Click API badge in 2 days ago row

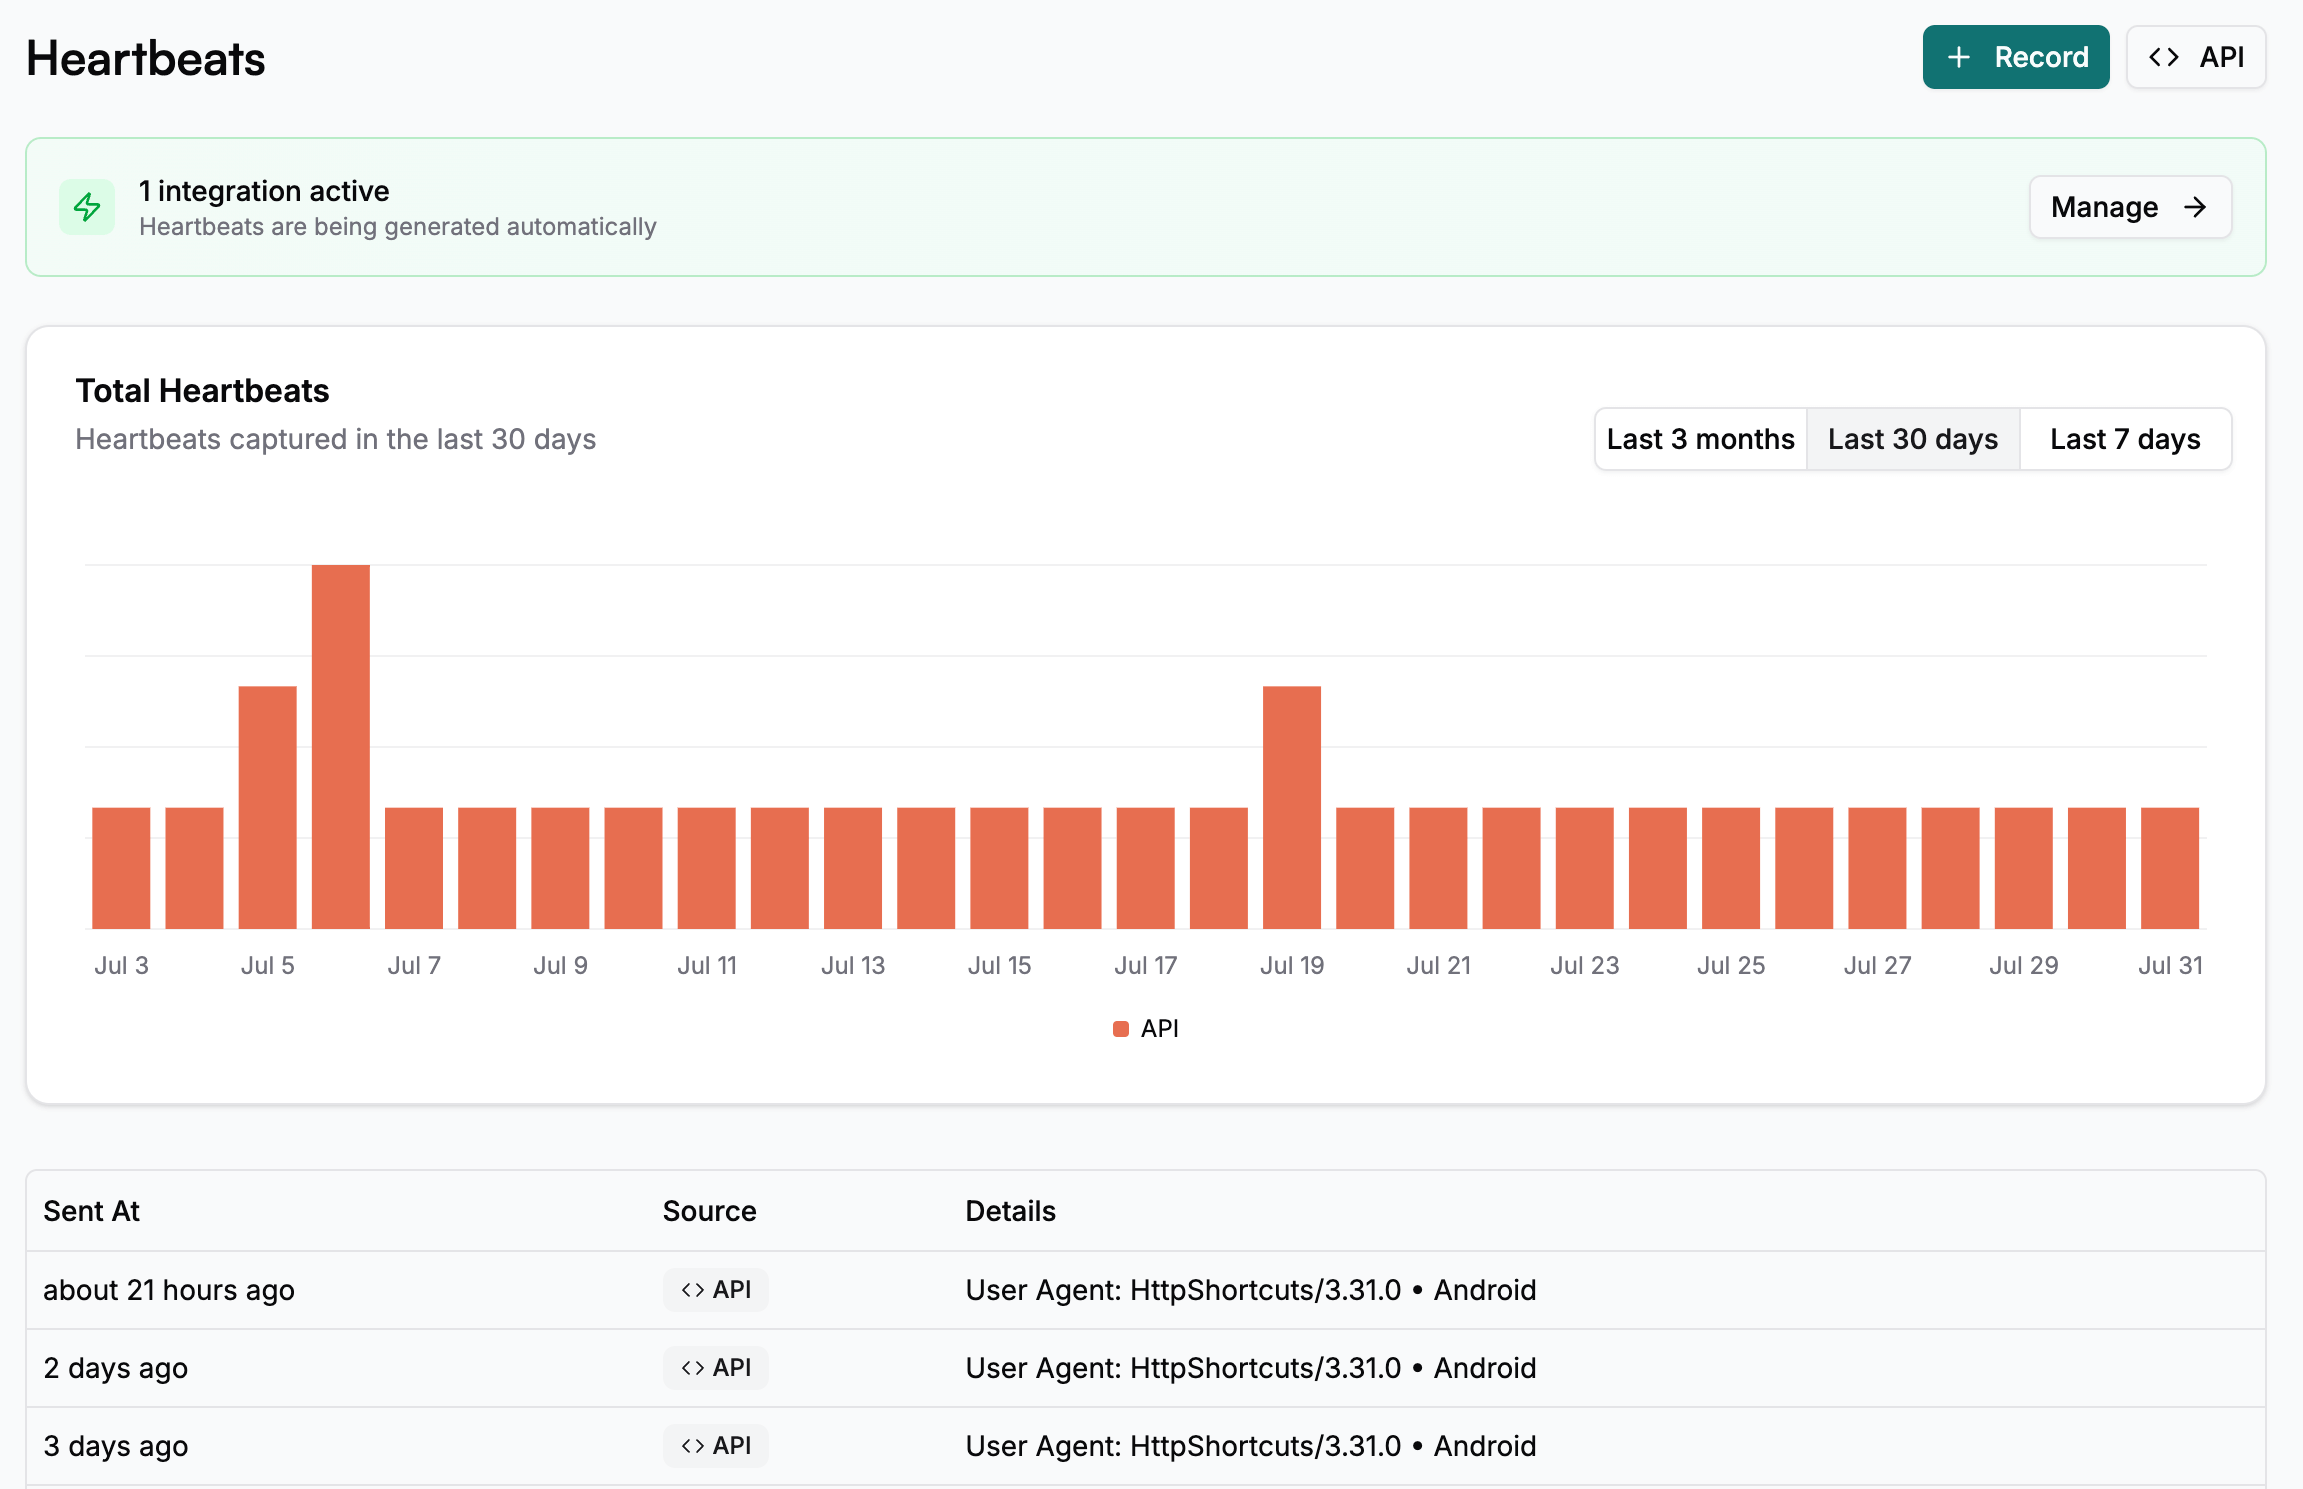[716, 1368]
